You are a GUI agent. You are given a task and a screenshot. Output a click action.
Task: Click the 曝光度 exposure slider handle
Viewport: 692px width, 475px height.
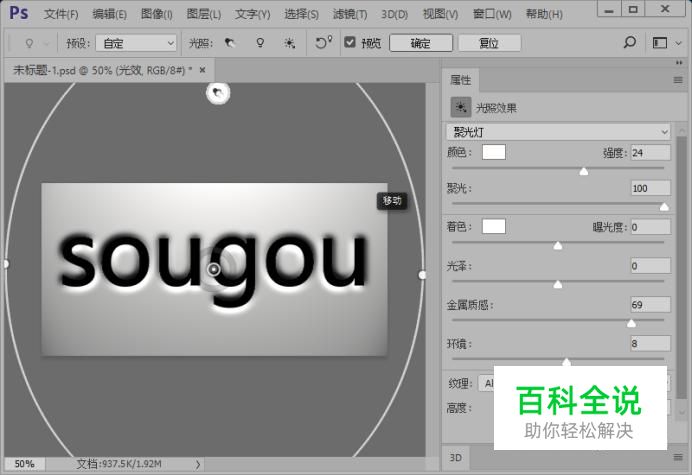coord(558,245)
